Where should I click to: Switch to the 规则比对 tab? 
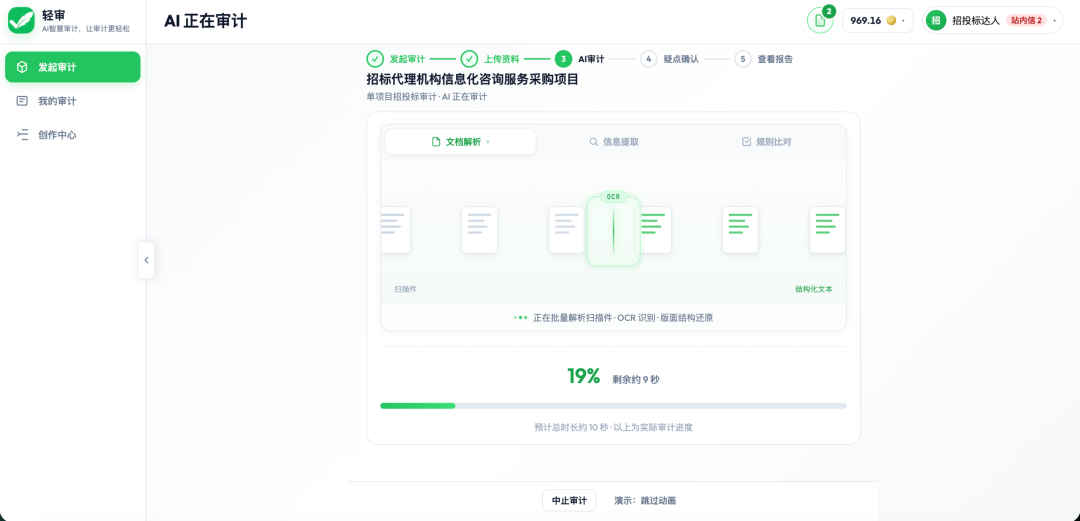coord(766,142)
